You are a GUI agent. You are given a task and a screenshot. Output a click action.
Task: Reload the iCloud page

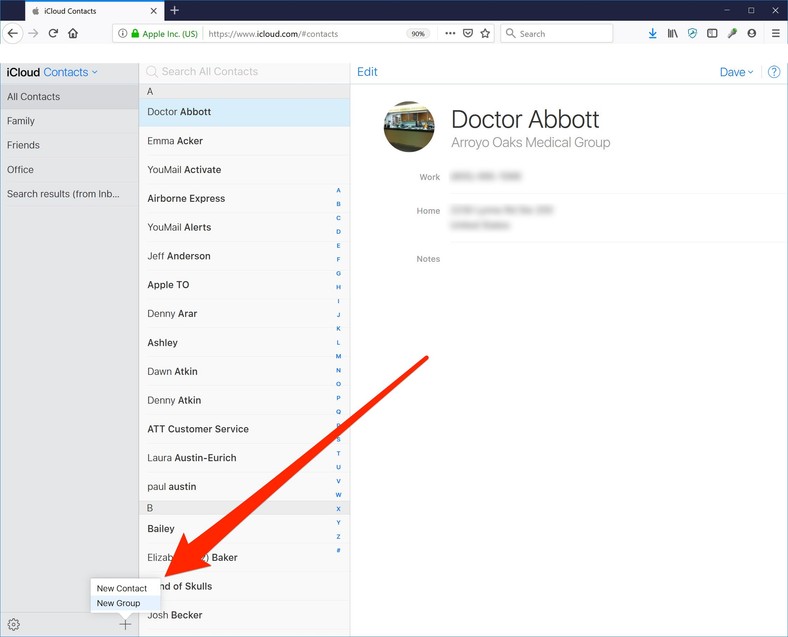tap(53, 34)
